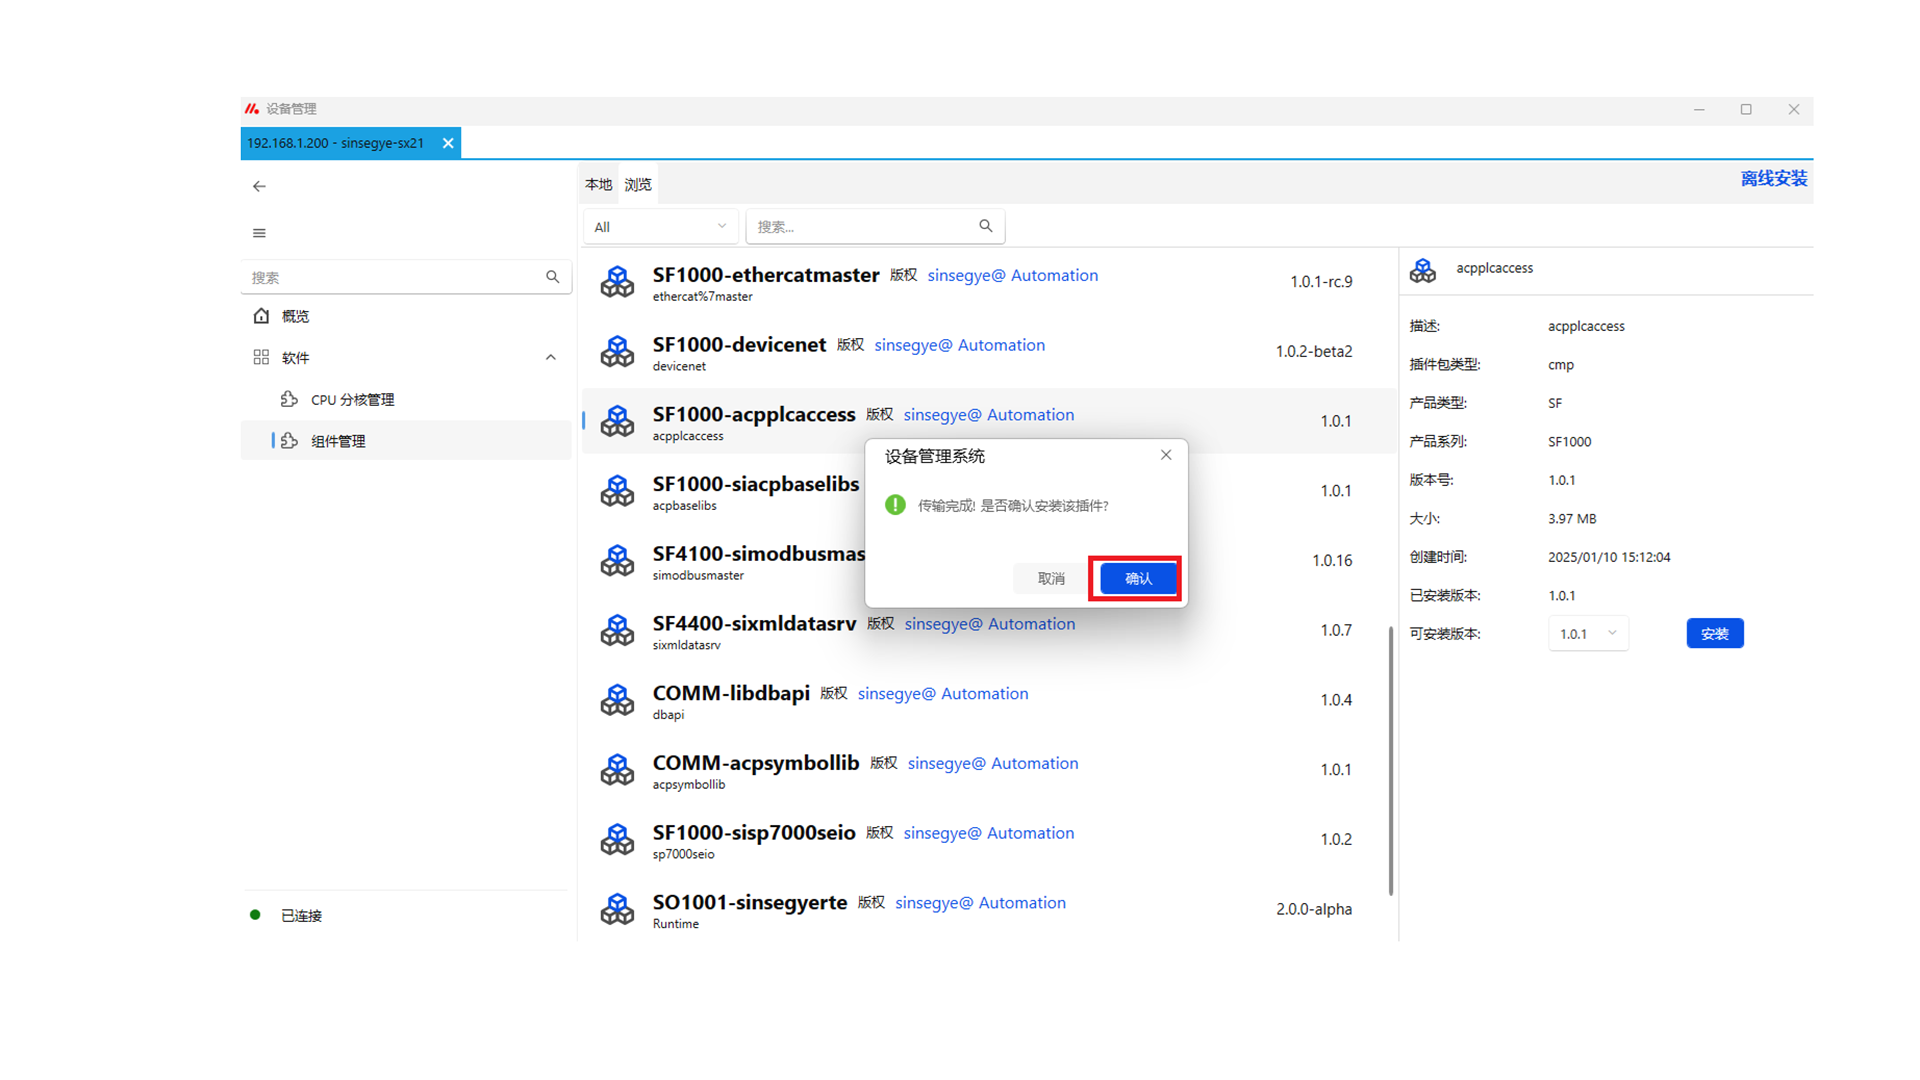
Task: Close the 设备管理系统 dialog with X
Action: pos(1165,455)
